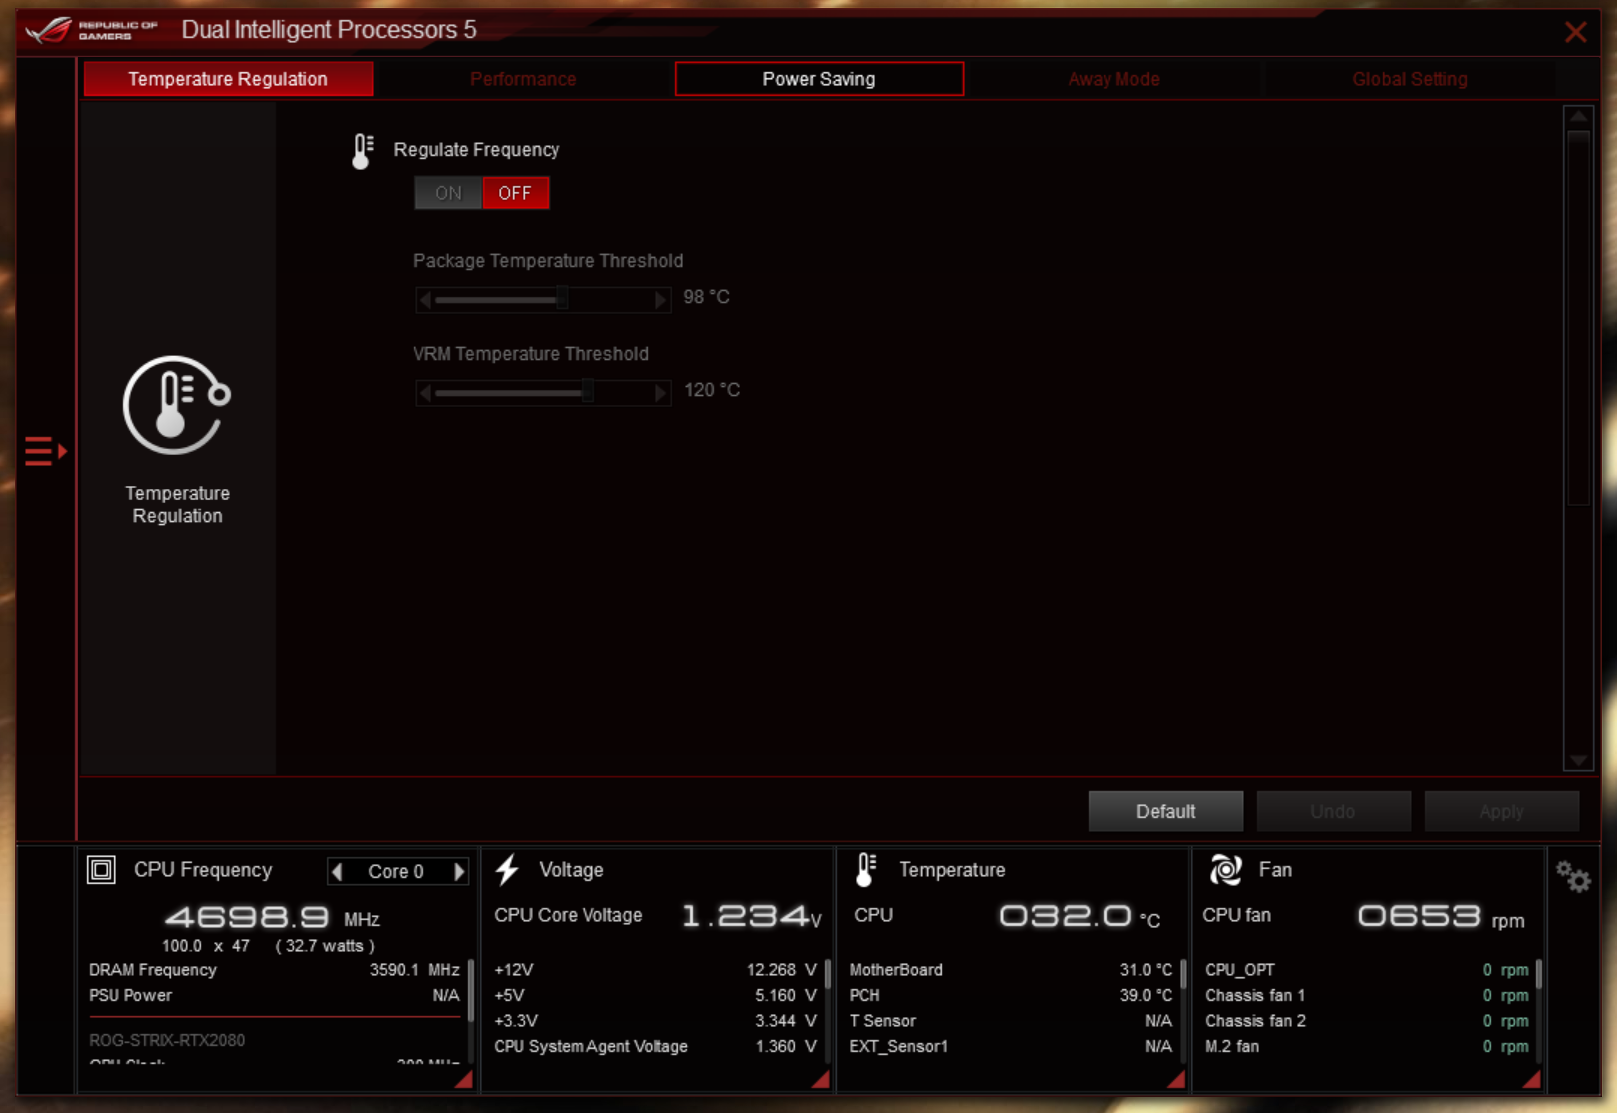This screenshot has width=1617, height=1113.
Task: Click the CPU Frequency chip icon
Action: coord(101,869)
